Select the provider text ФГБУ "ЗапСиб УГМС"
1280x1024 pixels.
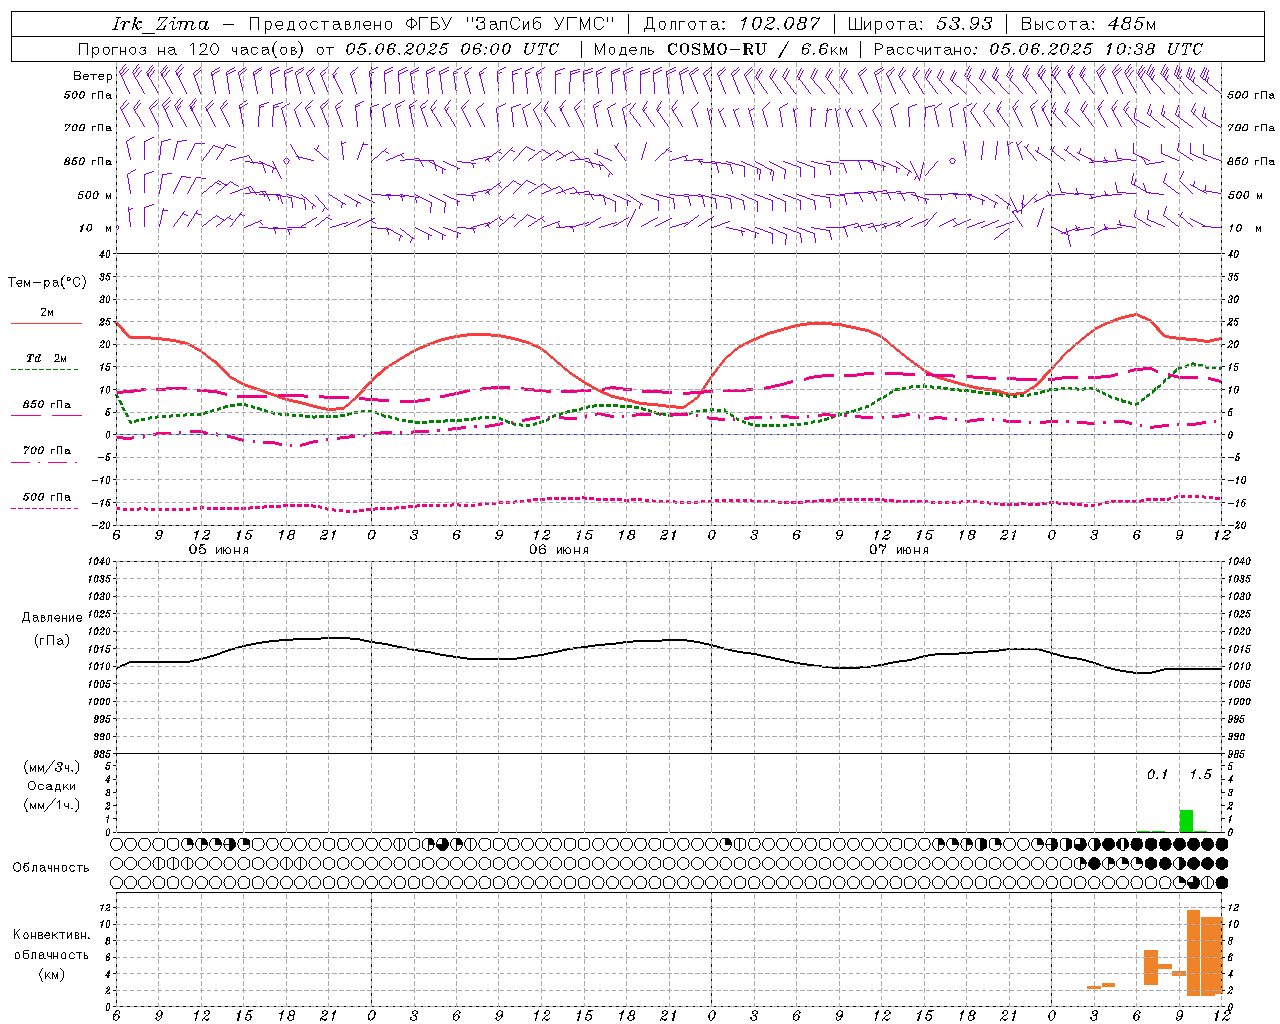tap(509, 24)
